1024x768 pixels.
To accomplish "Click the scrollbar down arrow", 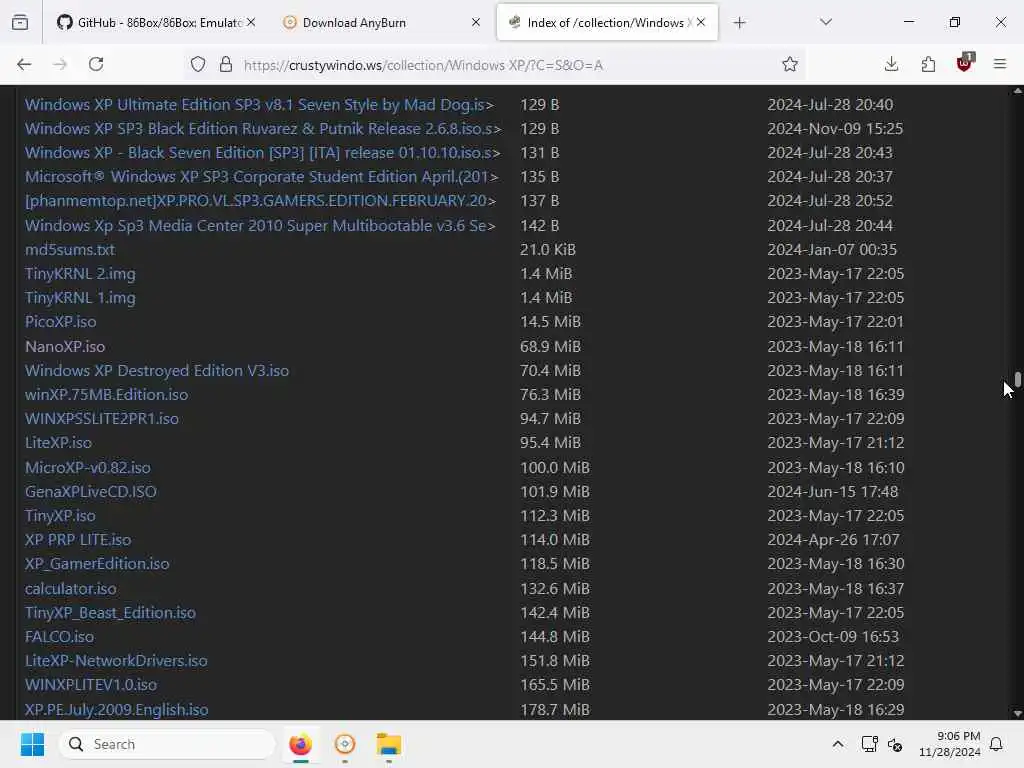I will [1017, 714].
